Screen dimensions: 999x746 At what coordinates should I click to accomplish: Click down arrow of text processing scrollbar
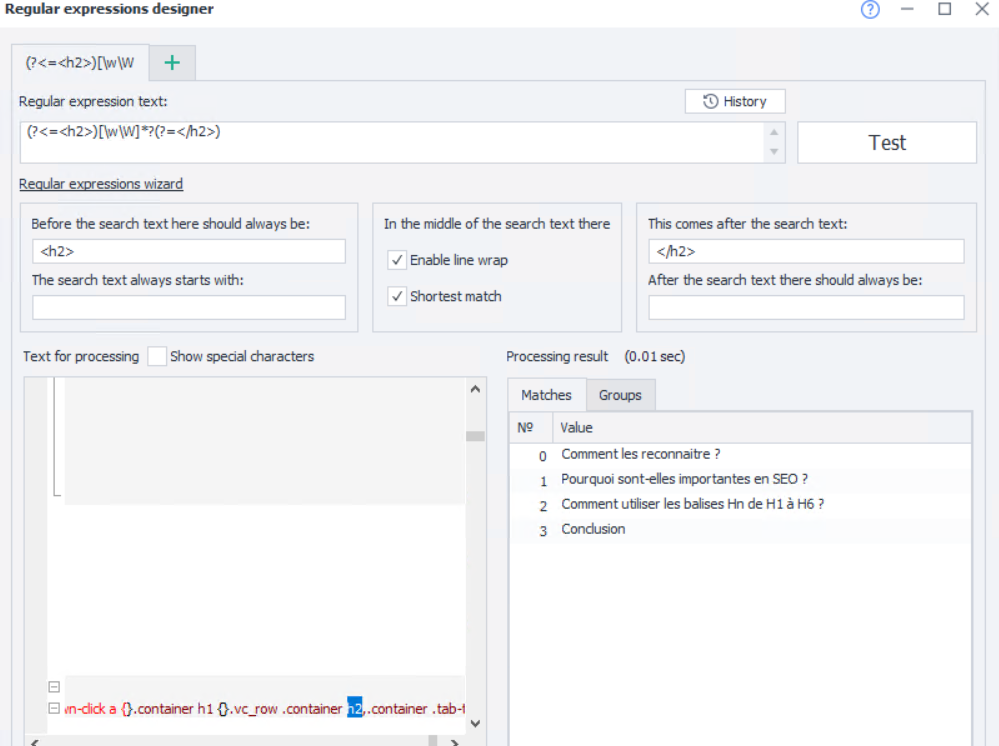pyautogui.click(x=475, y=723)
